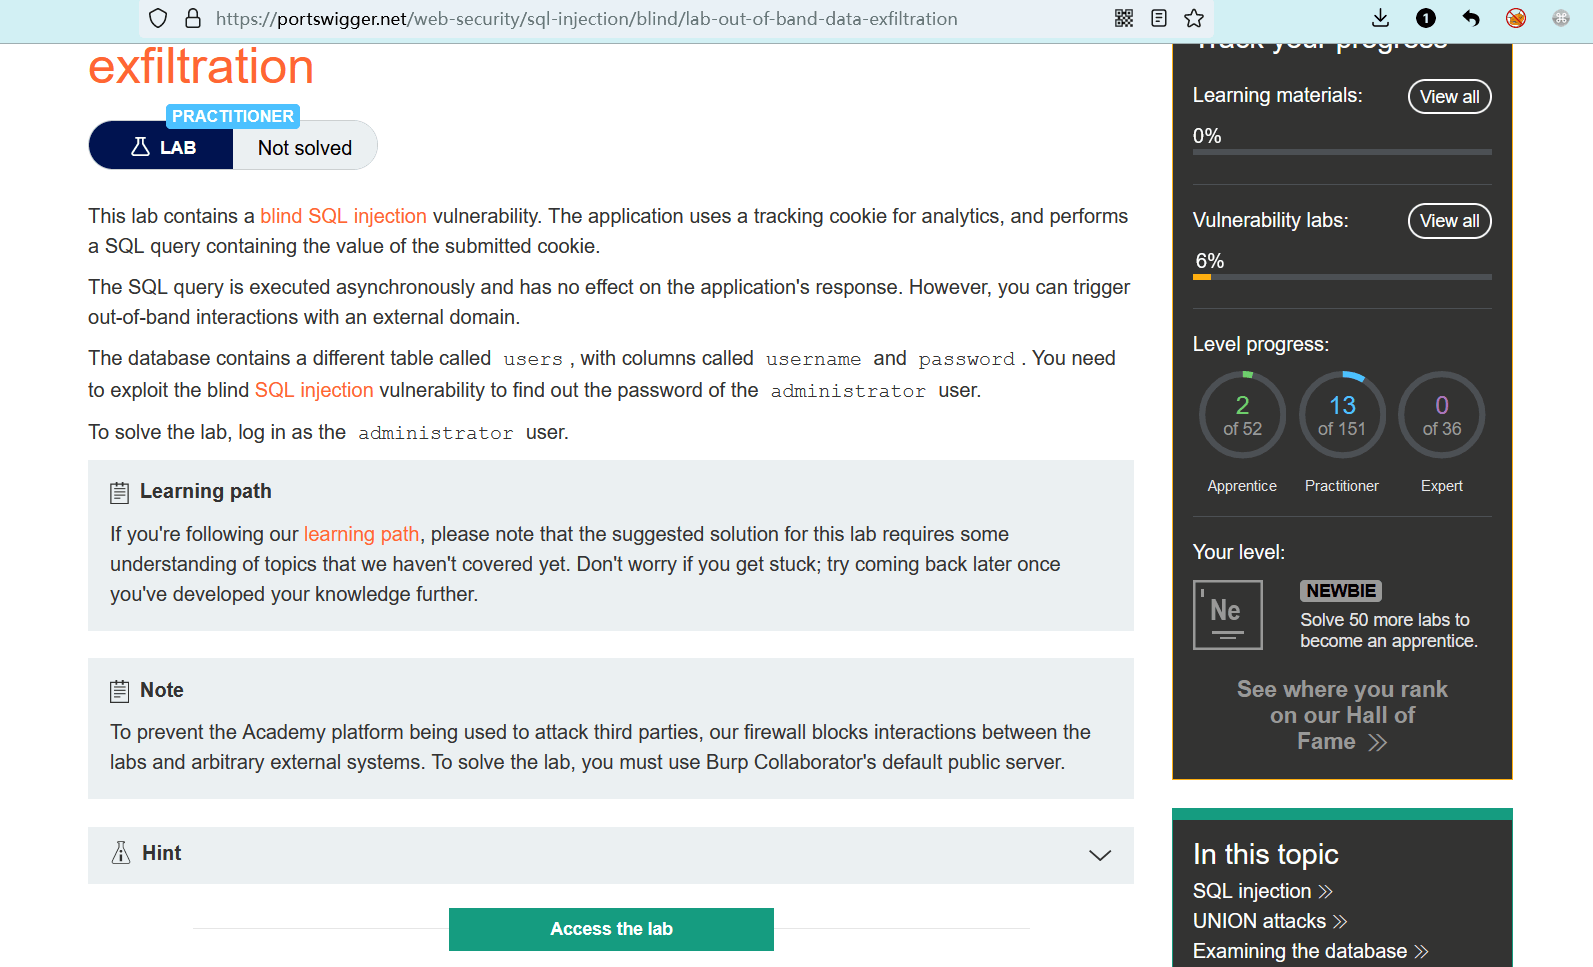
Task: Click the 'password' column code text
Action: point(967,359)
